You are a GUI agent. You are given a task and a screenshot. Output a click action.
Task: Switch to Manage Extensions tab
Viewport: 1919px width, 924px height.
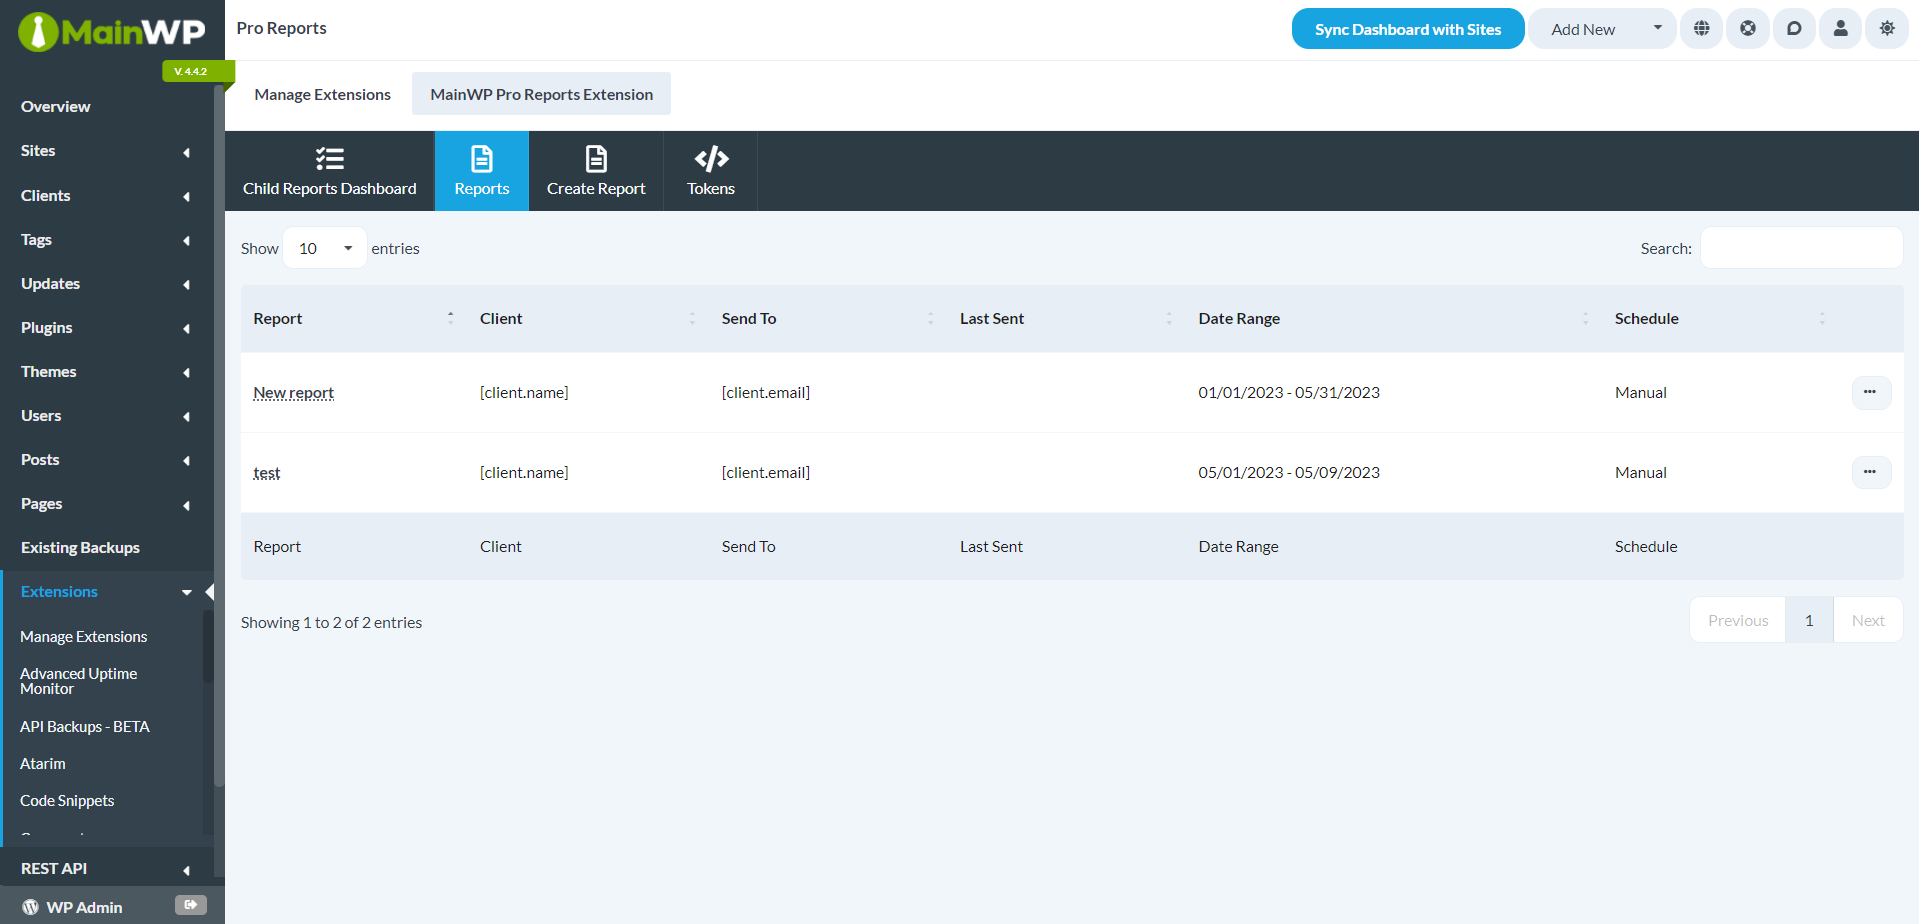click(323, 94)
